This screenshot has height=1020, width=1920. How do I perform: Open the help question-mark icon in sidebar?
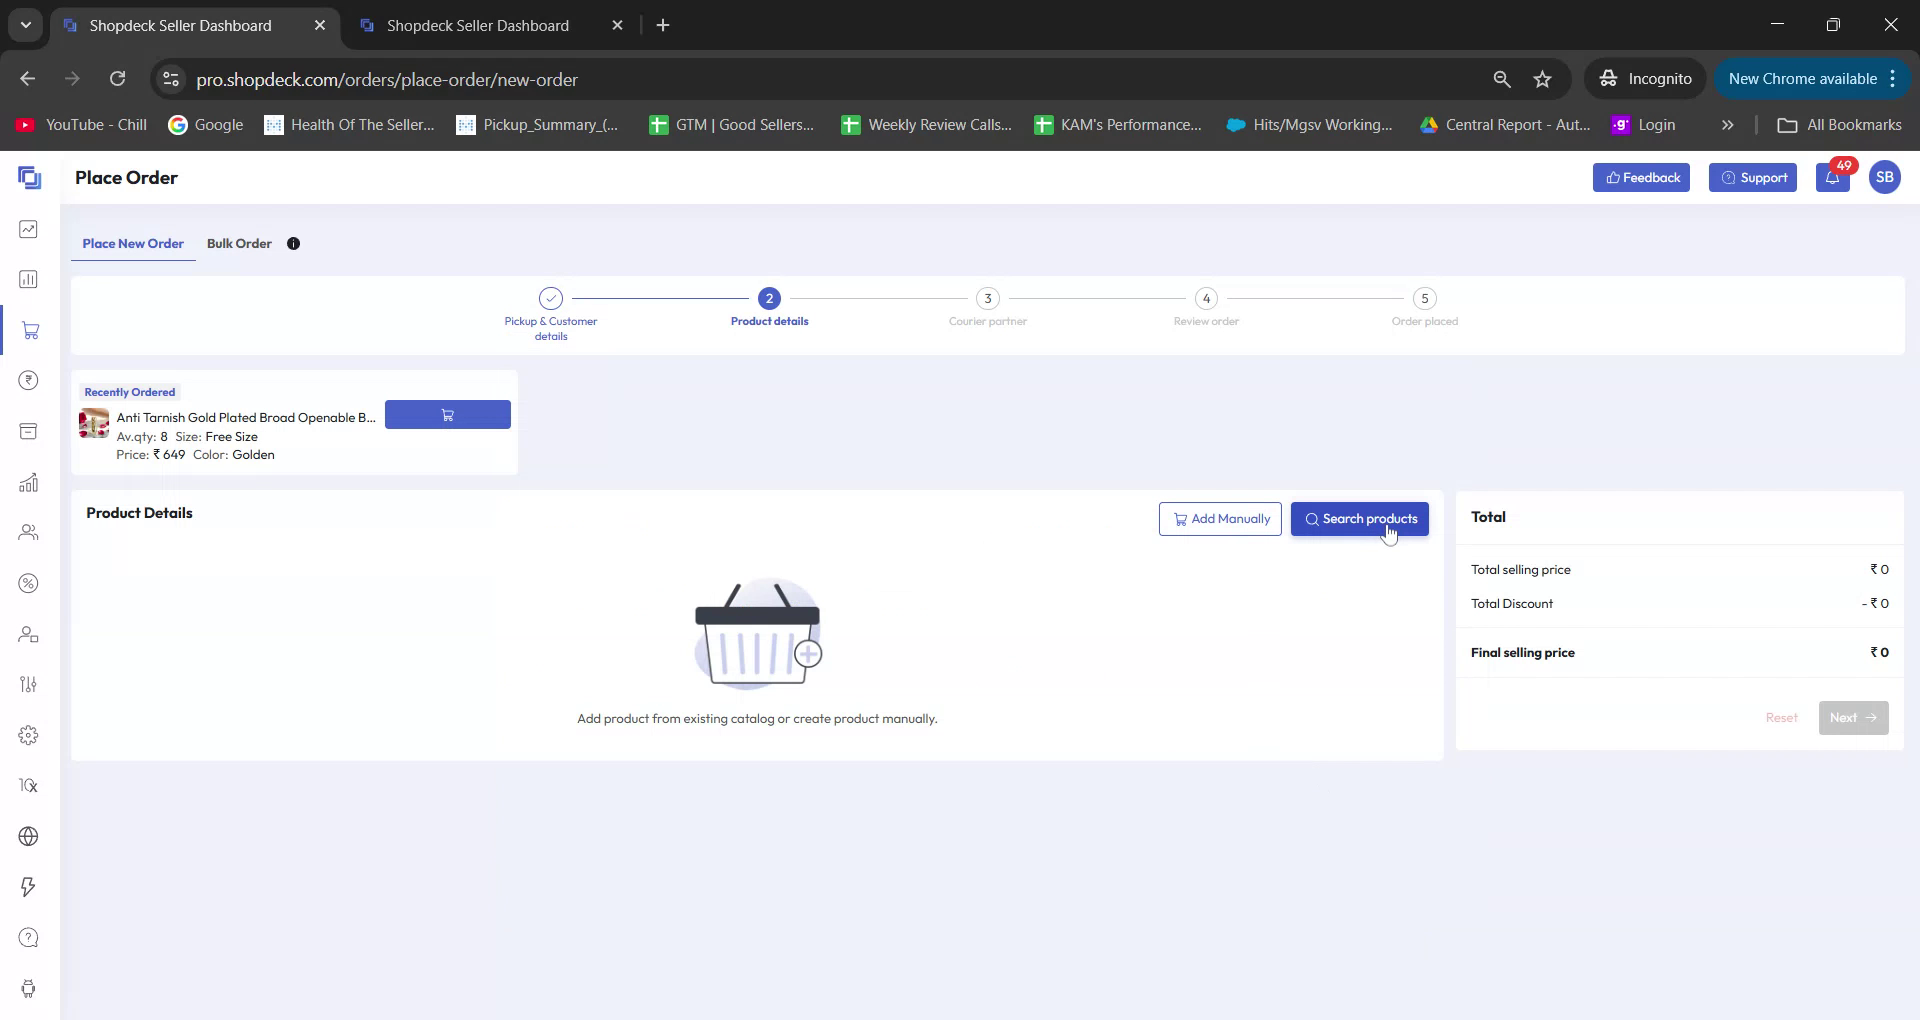29,937
